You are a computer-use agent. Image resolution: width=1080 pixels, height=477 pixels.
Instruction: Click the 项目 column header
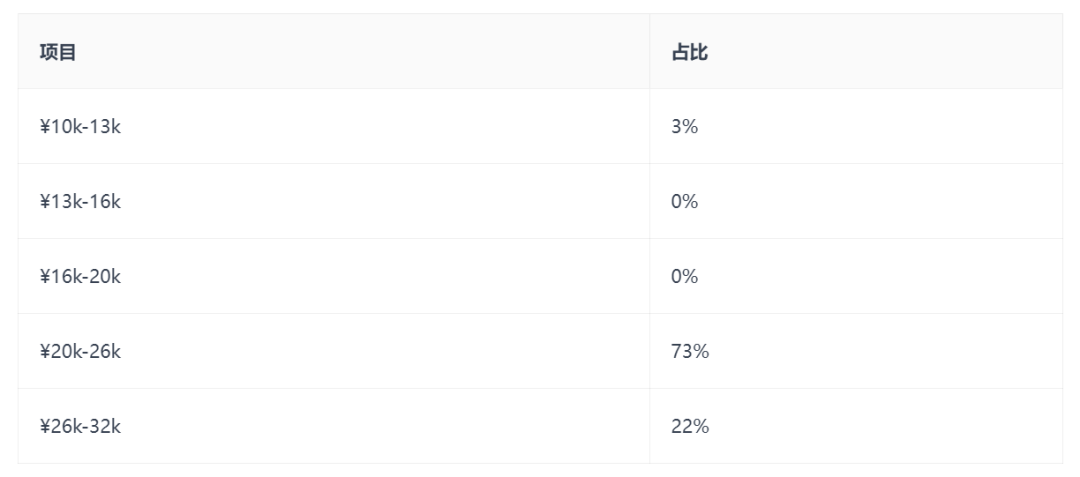58,52
